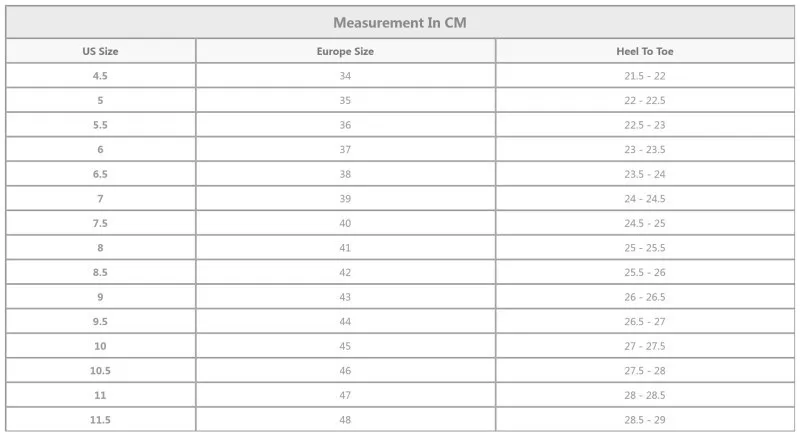Screen dimensions: 800x436
Task: Click the 26.5 - 27 heel-to-toe cell
Action: click(645, 321)
